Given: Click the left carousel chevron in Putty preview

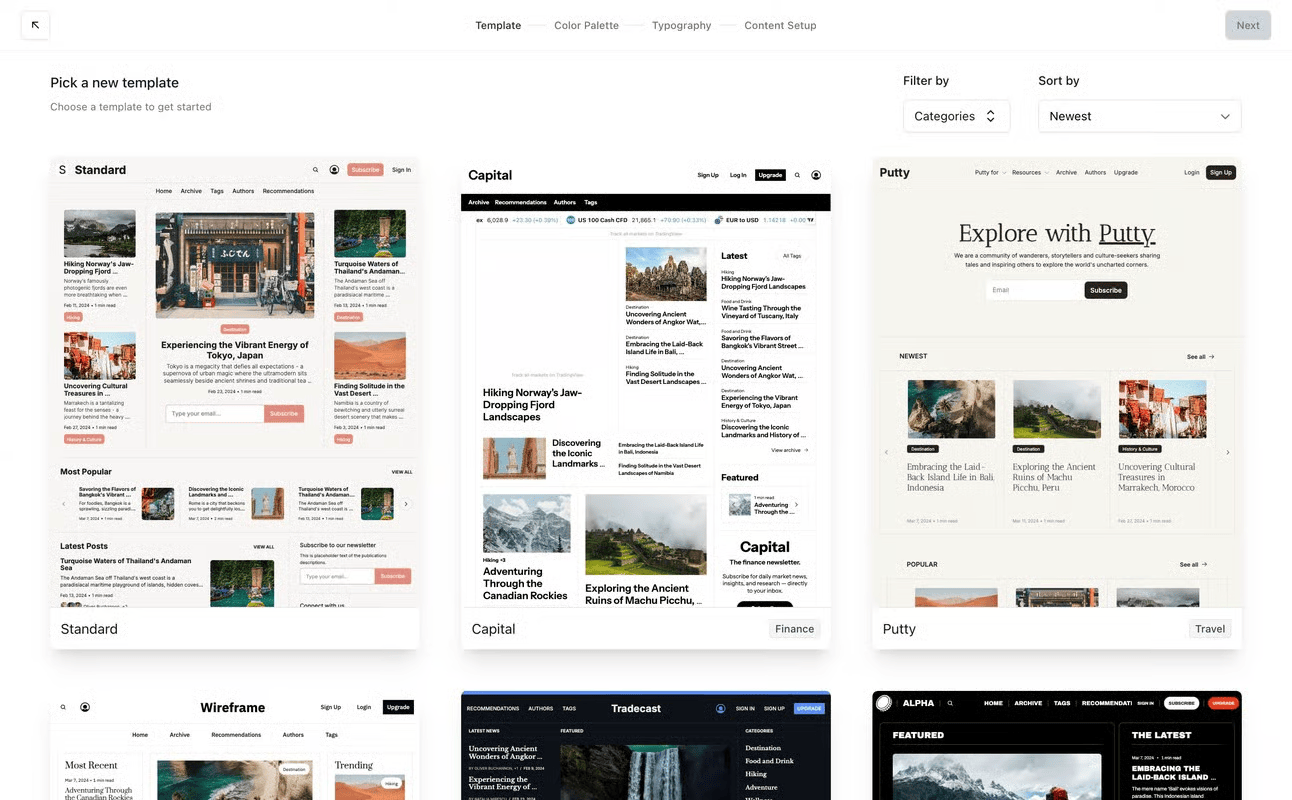Looking at the screenshot, I should pos(886,453).
